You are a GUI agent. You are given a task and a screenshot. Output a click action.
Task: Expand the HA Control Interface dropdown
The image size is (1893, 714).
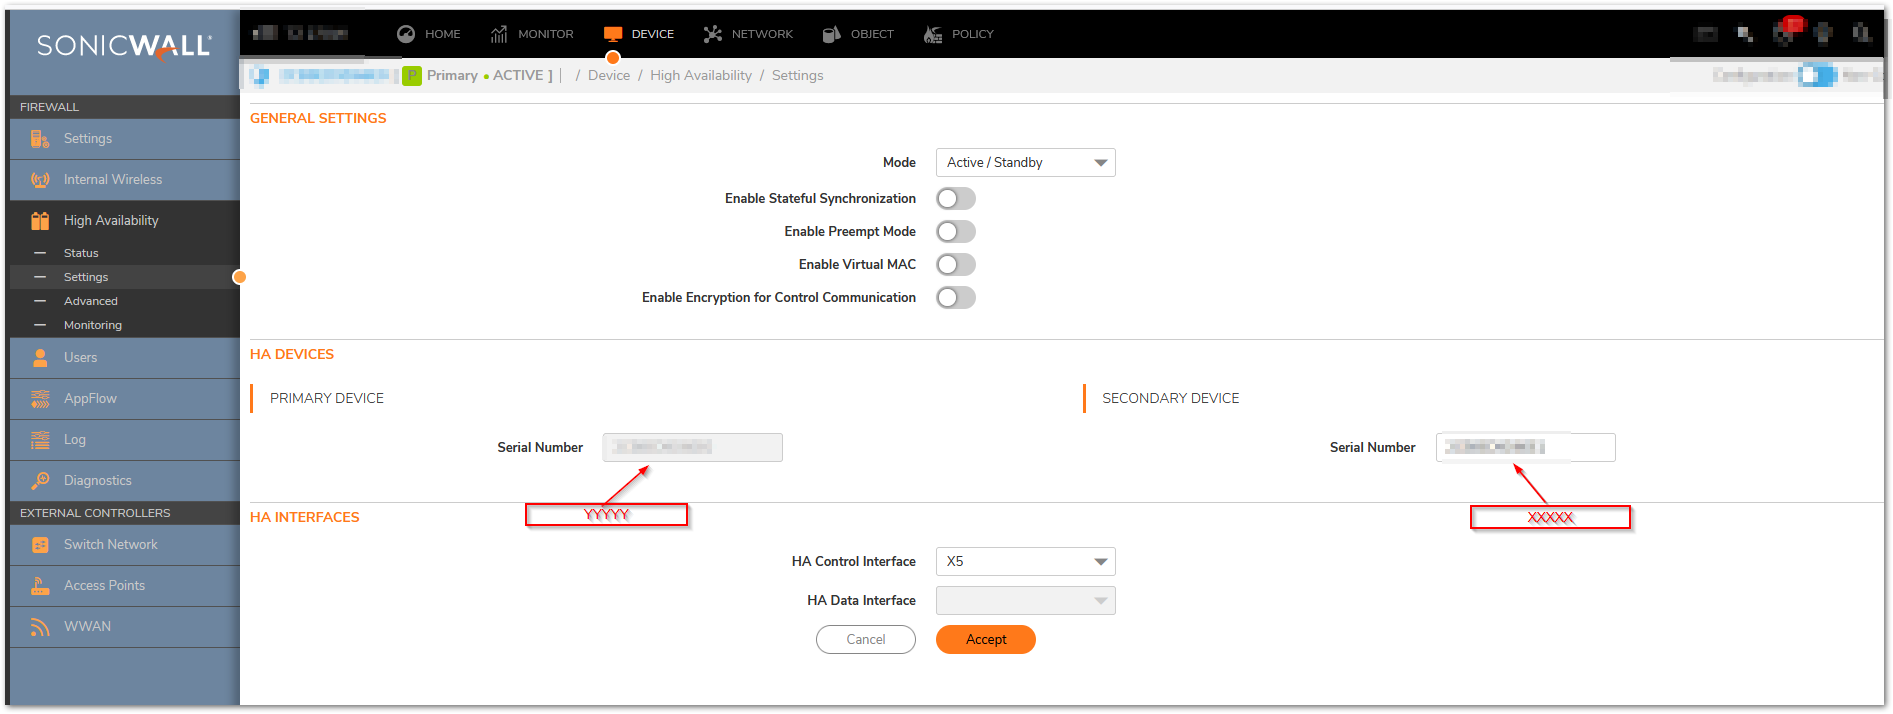(1025, 562)
